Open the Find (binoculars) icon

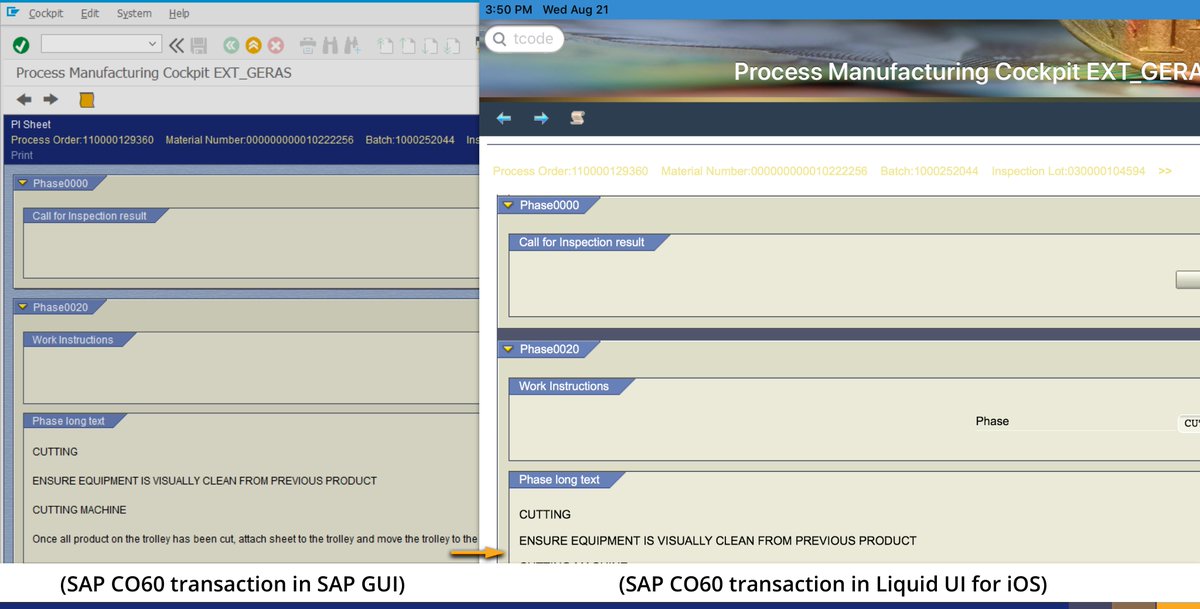331,43
